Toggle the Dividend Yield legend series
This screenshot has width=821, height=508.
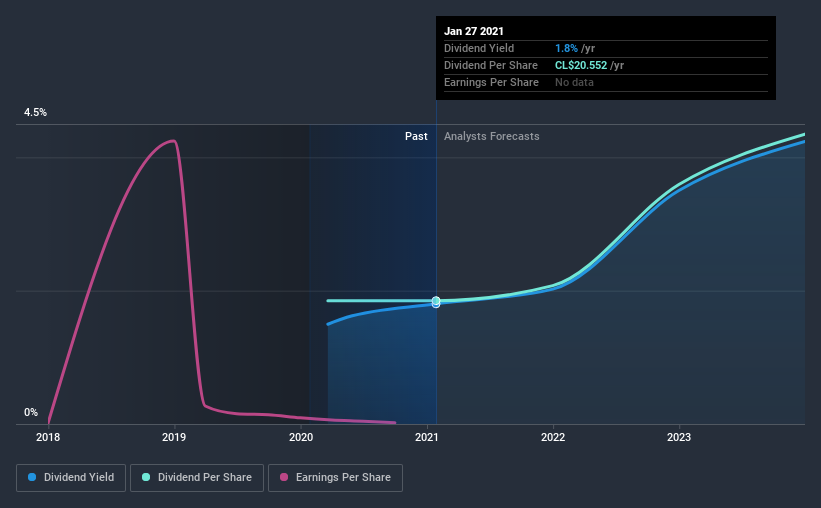click(71, 478)
